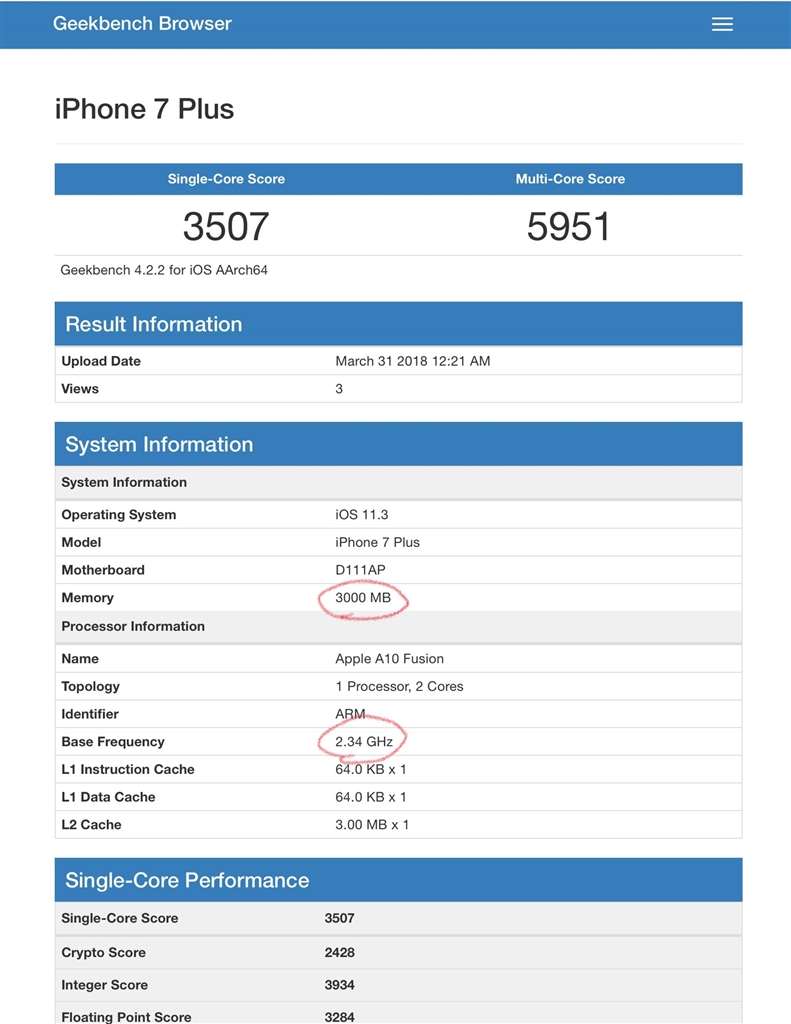Select the 1 Processor, 2 Cores value

399,686
